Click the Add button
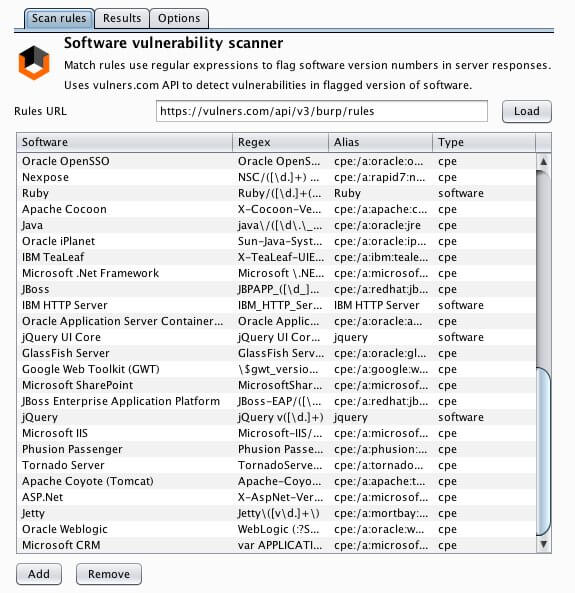The image size is (575, 593). click(x=39, y=574)
